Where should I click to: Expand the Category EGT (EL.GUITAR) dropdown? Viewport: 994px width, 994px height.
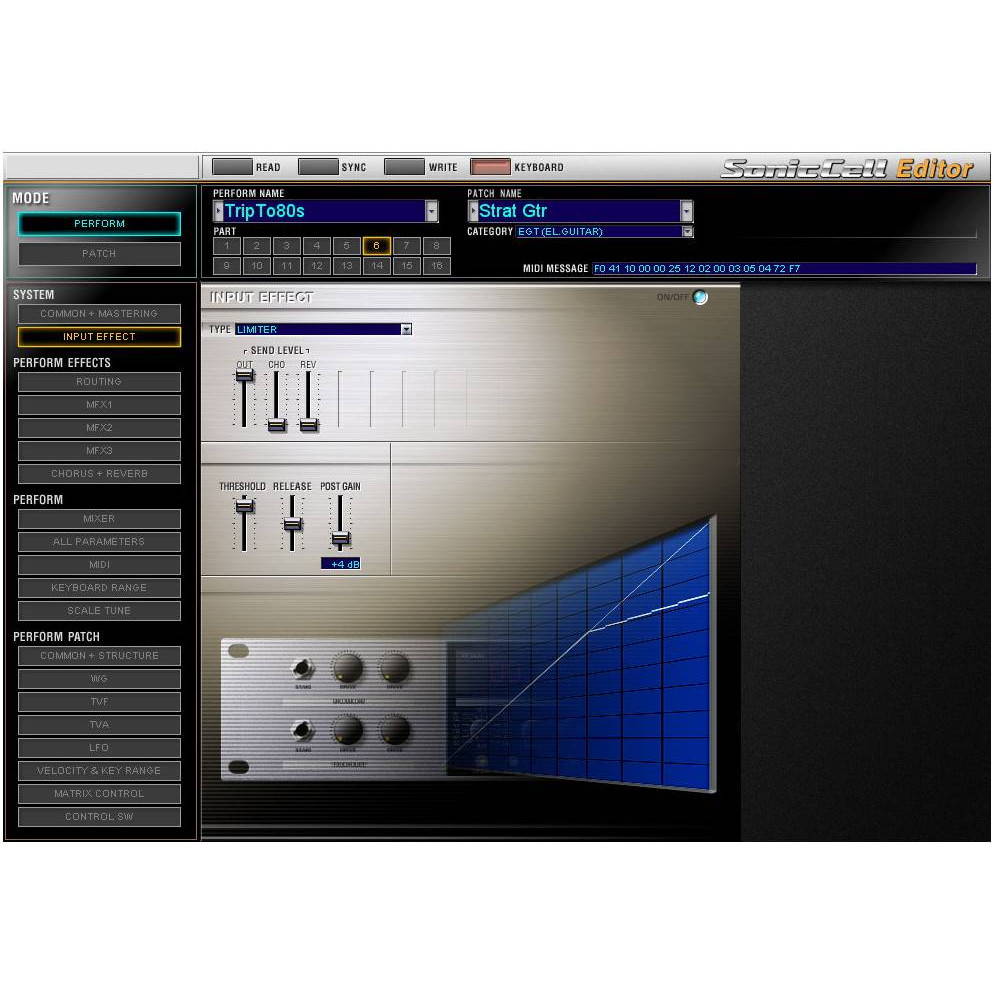[x=688, y=231]
